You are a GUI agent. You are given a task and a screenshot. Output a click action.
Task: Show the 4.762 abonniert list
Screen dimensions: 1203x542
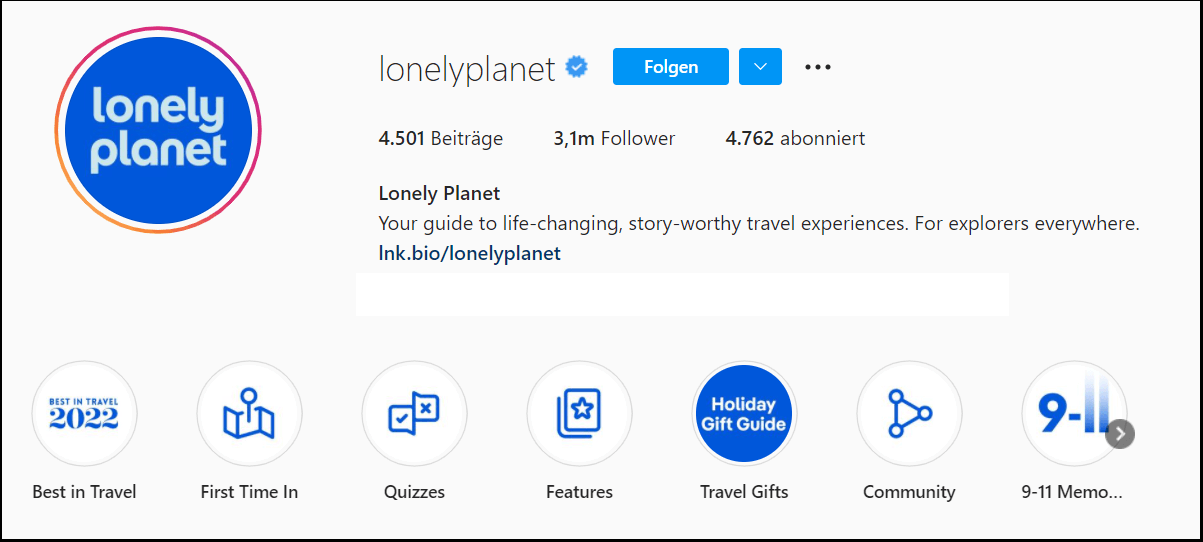pyautogui.click(x=795, y=139)
